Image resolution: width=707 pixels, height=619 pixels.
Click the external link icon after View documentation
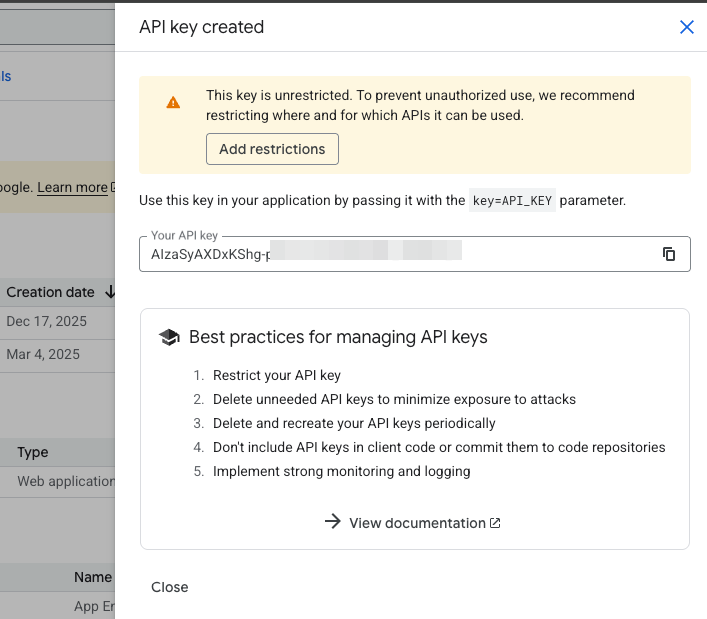495,523
